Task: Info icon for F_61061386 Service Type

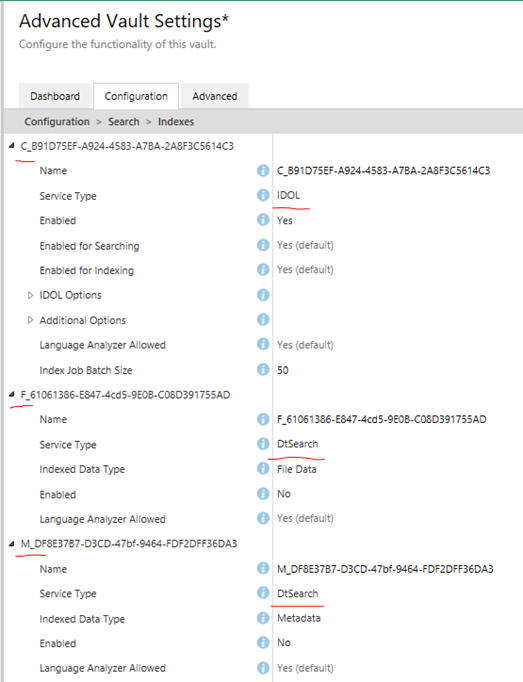Action: (x=263, y=444)
